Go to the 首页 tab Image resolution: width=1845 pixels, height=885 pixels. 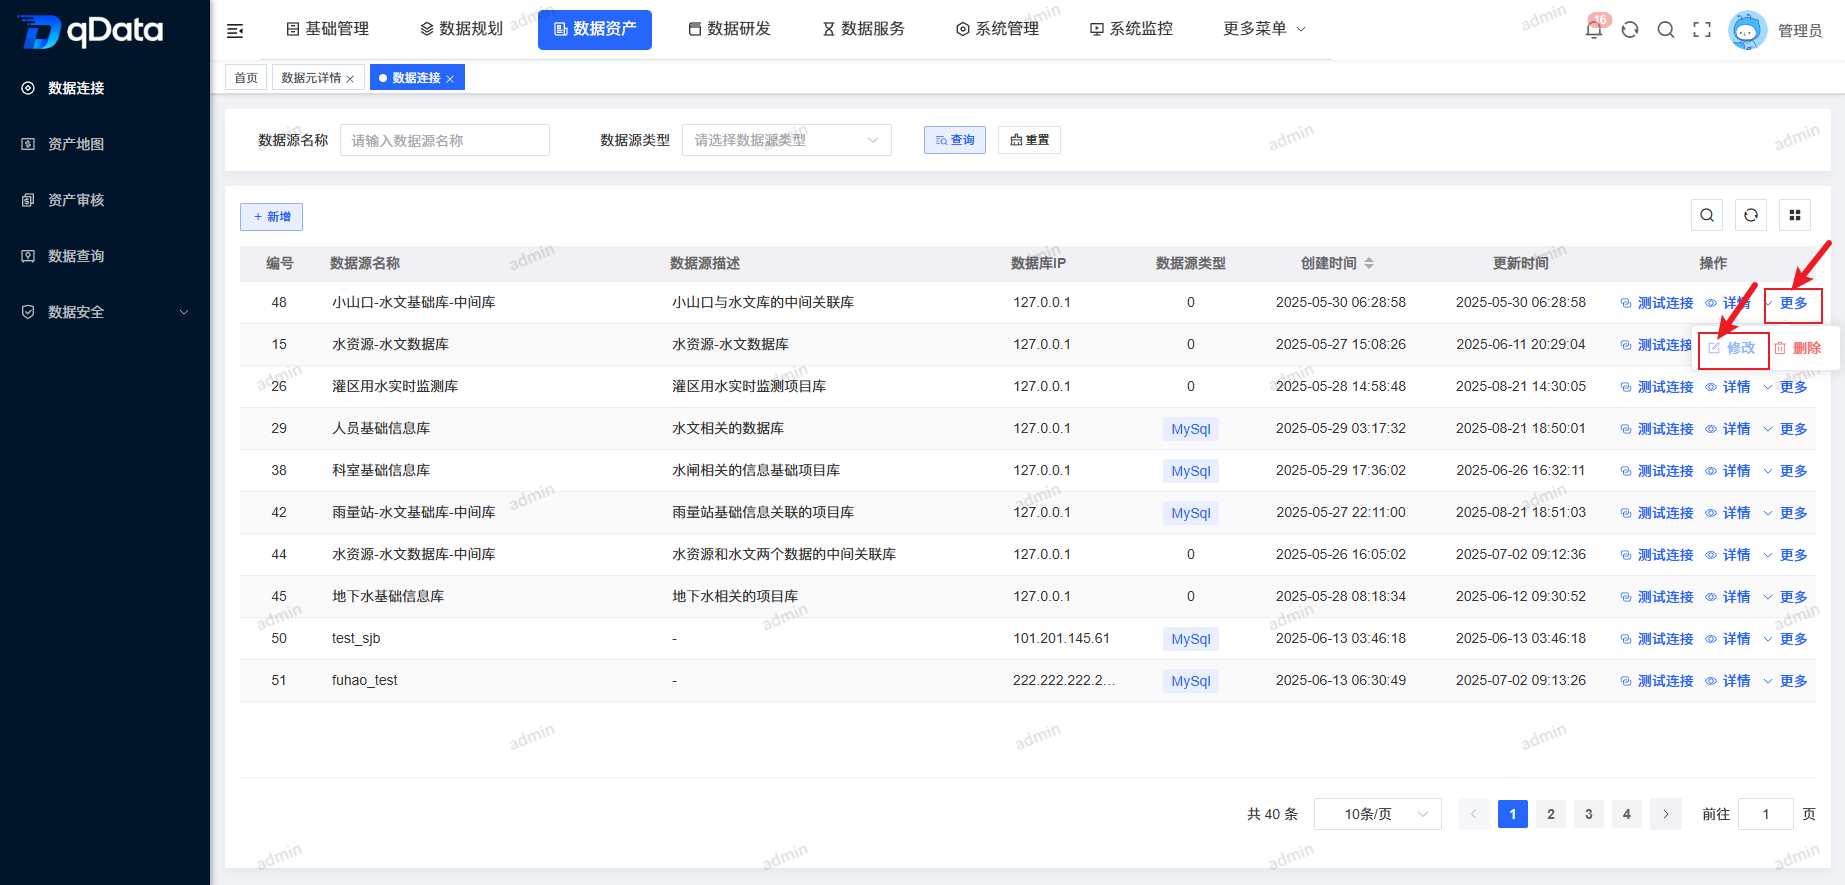pyautogui.click(x=246, y=78)
